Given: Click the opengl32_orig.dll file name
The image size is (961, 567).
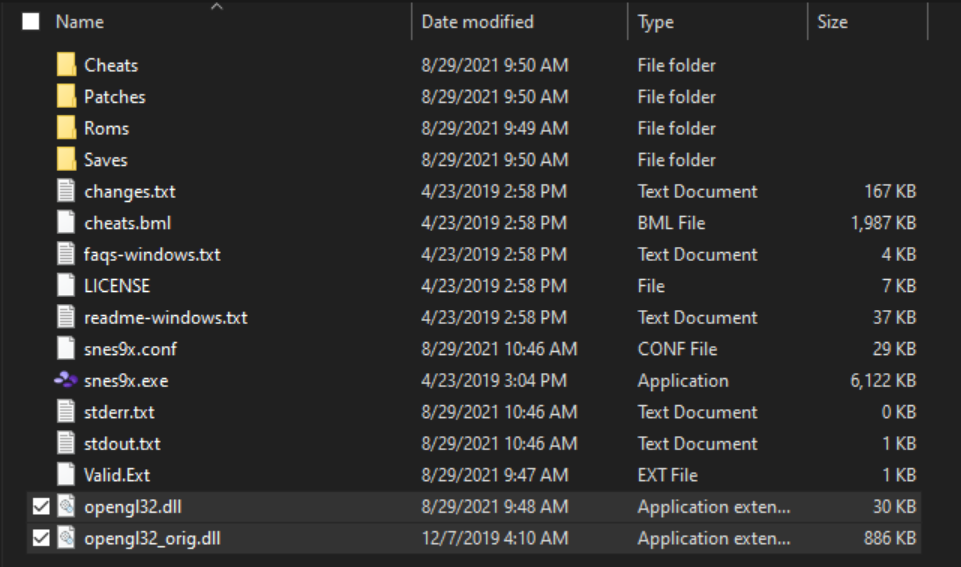Looking at the screenshot, I should coord(152,538).
